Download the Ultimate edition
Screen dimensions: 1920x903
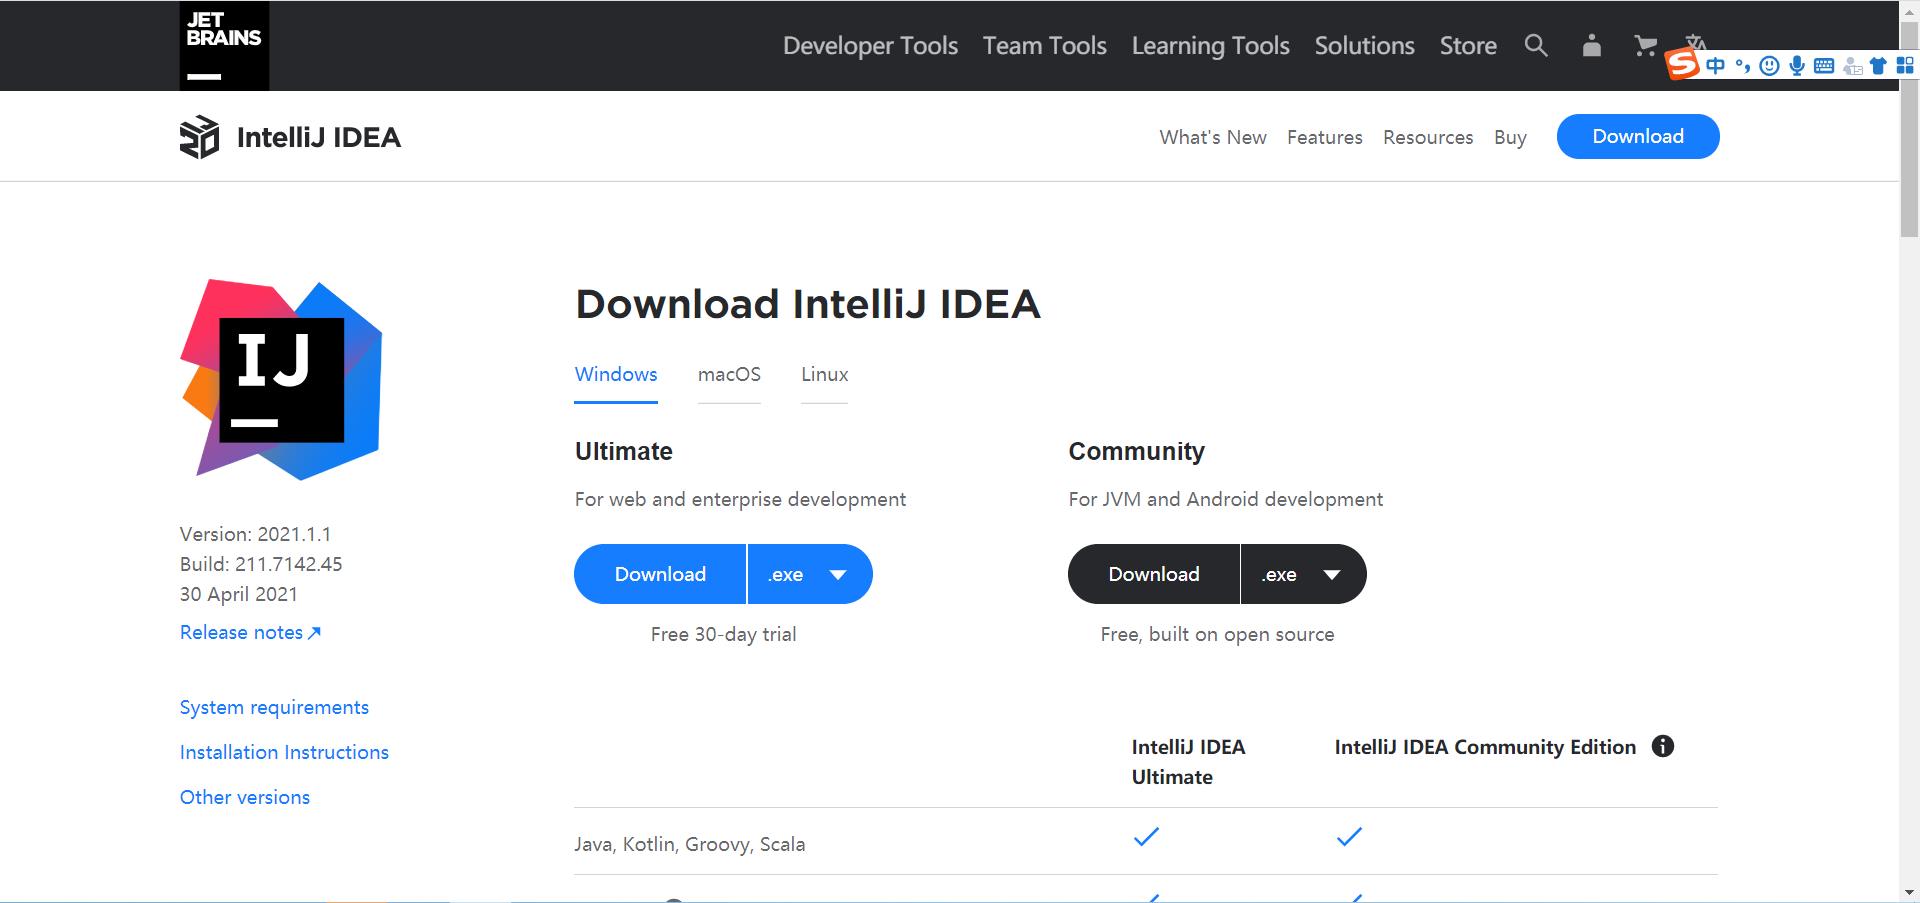[660, 574]
